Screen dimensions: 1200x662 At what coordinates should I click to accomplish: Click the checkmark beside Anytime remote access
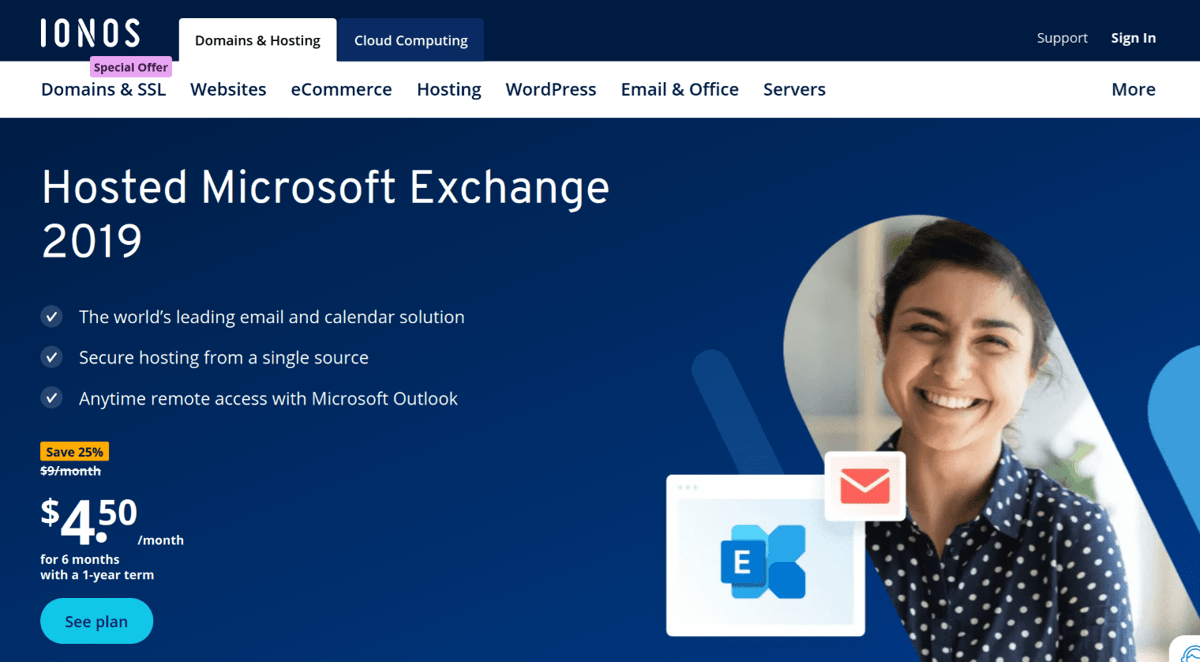point(51,398)
